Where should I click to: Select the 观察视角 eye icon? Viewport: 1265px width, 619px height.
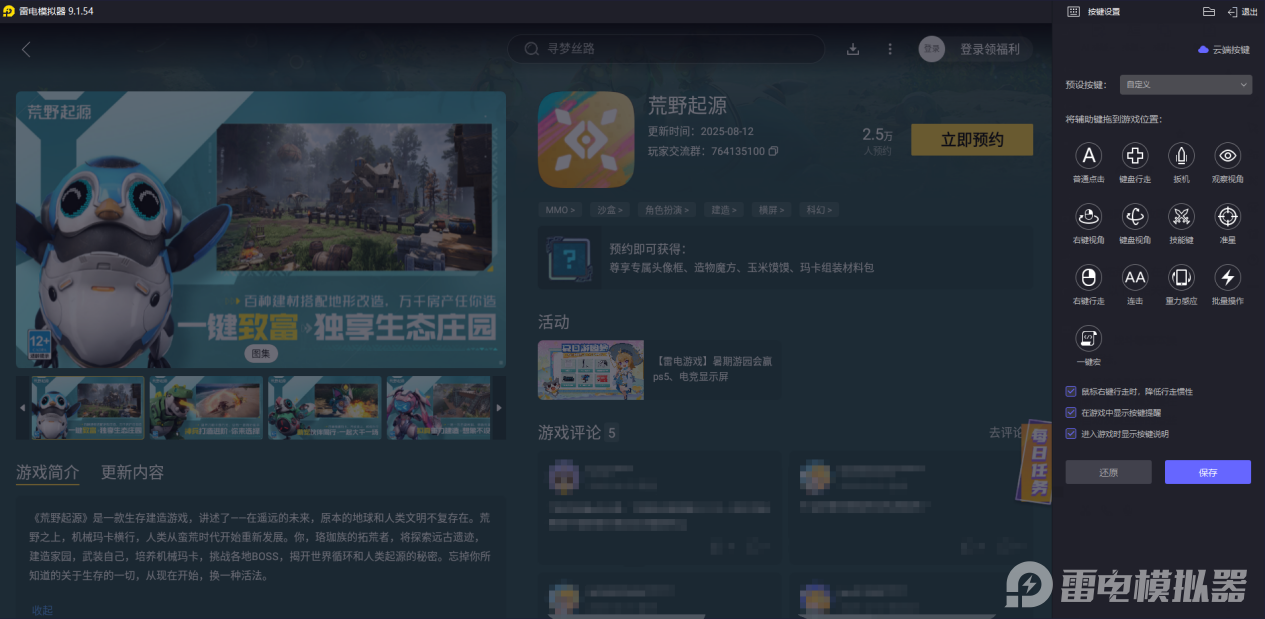click(1228, 156)
